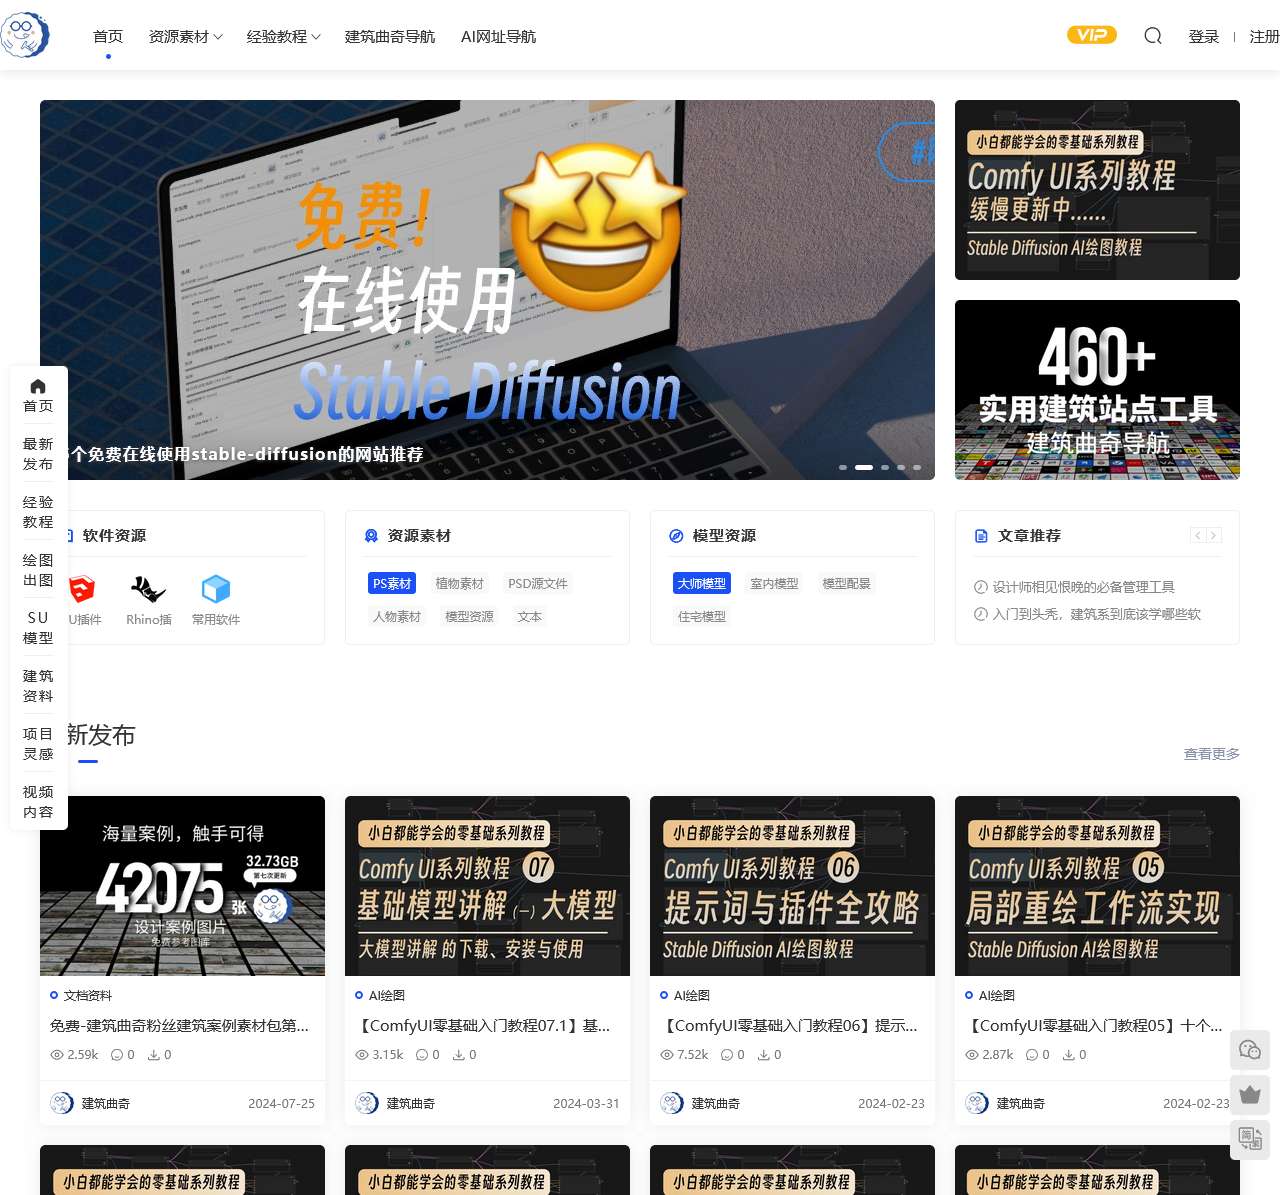Click the site logo in top-left corner
This screenshot has height=1195, width=1280.
[x=25, y=35]
